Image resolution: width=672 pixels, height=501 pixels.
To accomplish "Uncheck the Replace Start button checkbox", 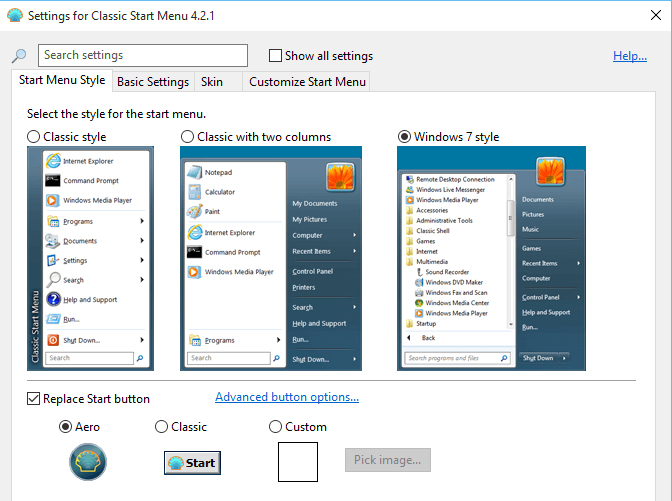I will (34, 399).
